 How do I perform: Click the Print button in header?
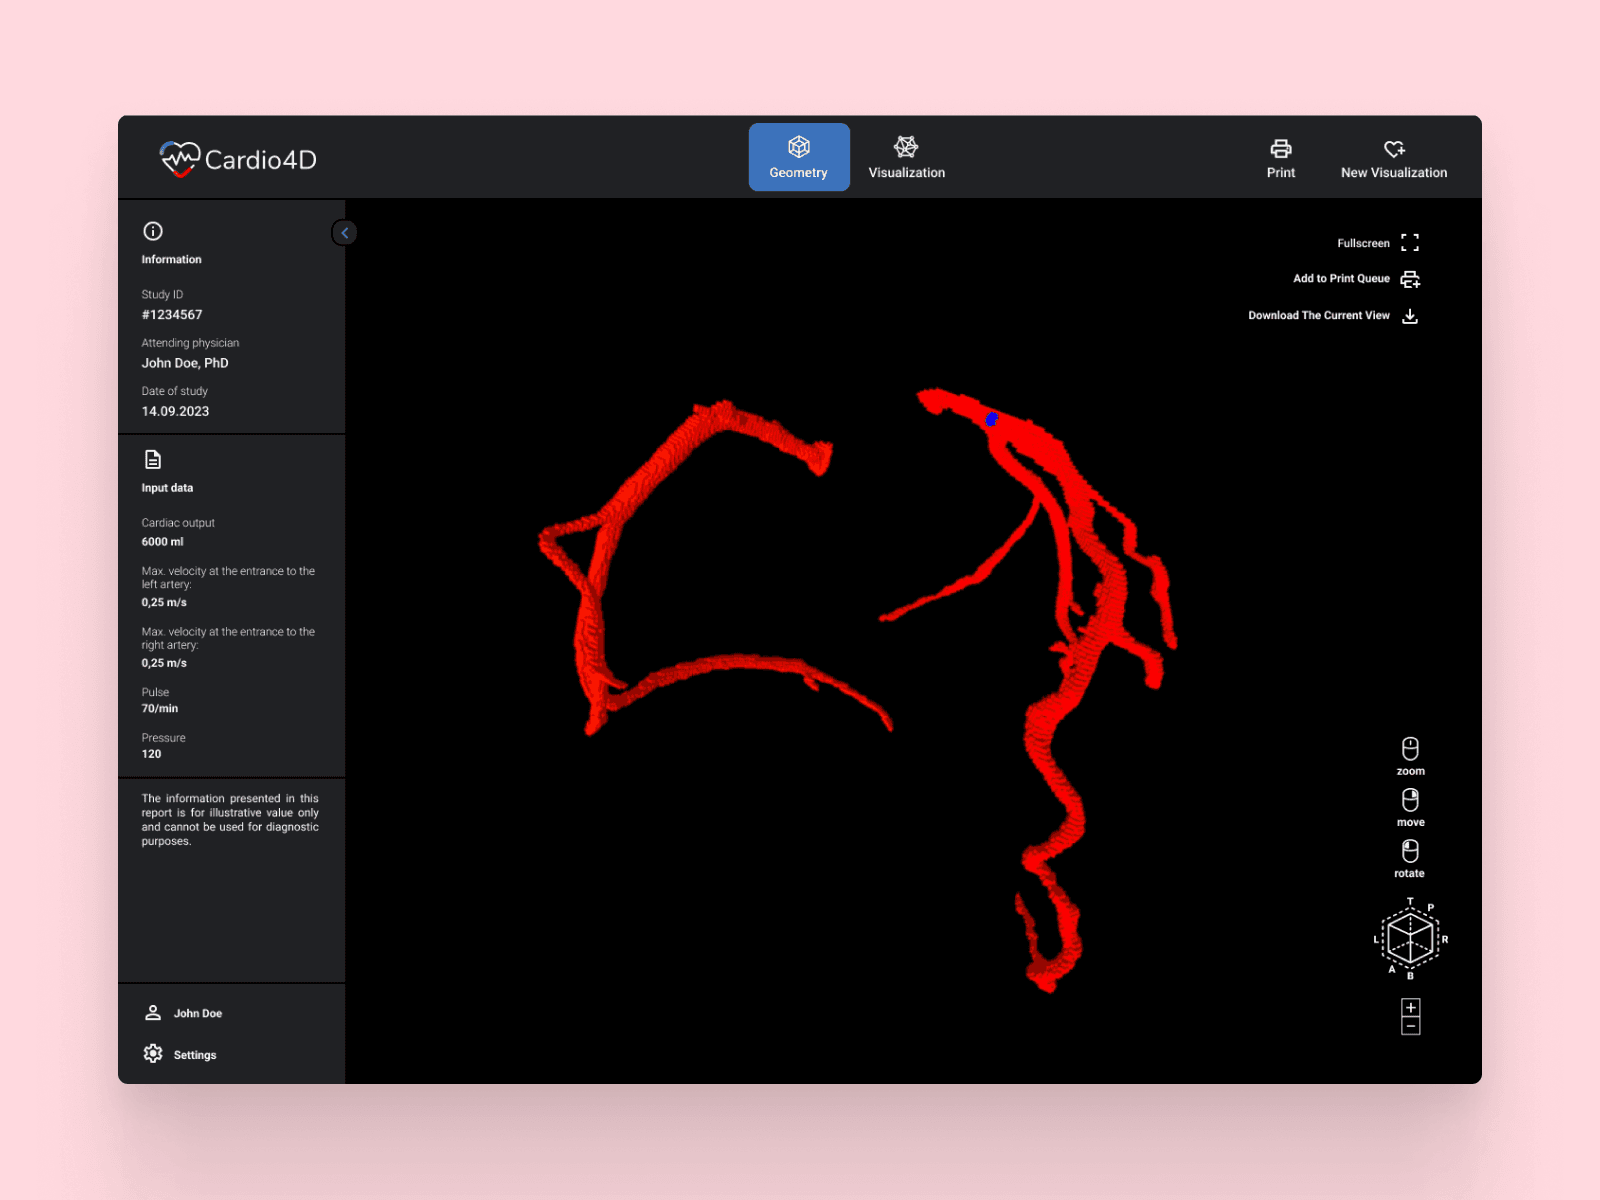pos(1280,159)
